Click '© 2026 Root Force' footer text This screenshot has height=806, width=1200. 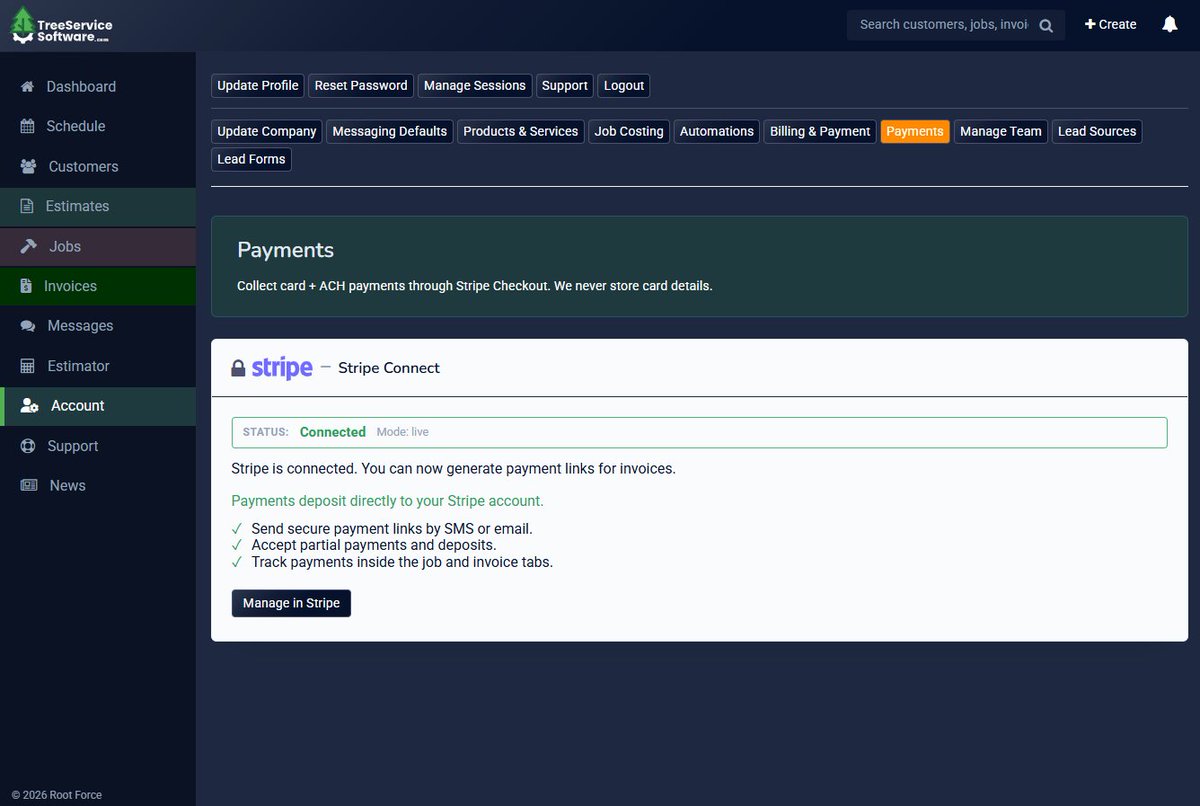(57, 795)
